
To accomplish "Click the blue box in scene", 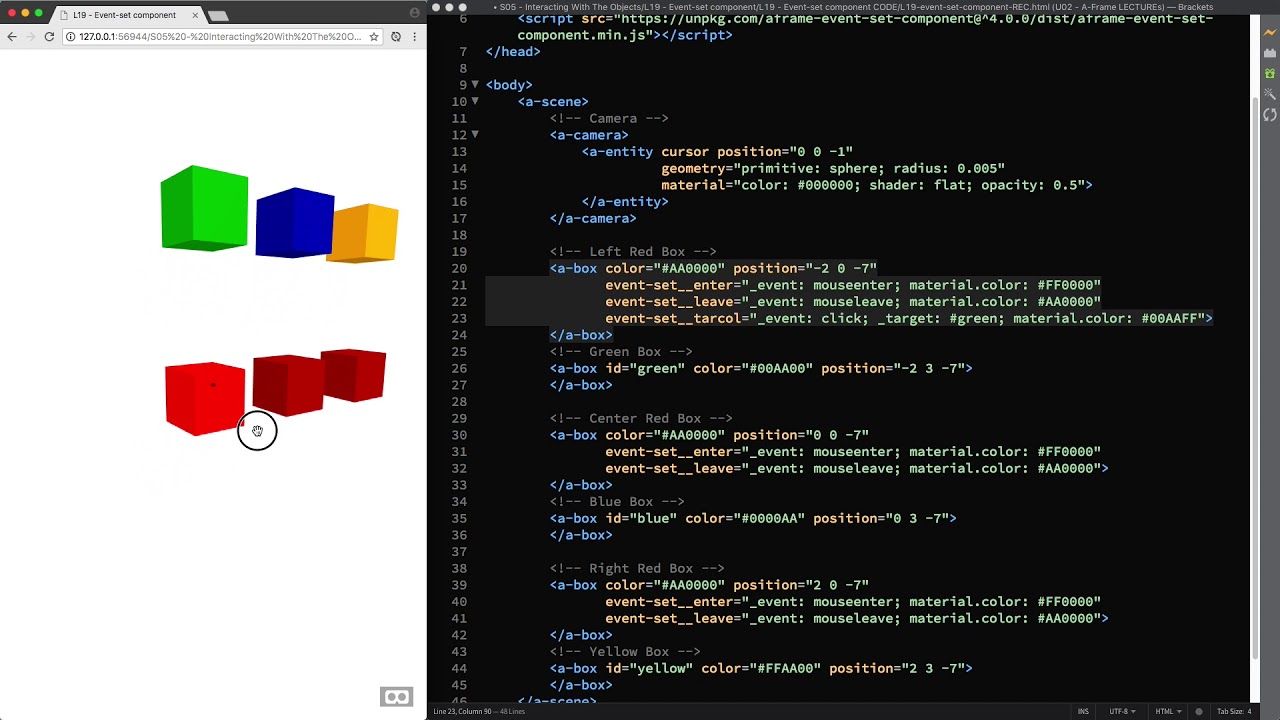I will point(294,223).
